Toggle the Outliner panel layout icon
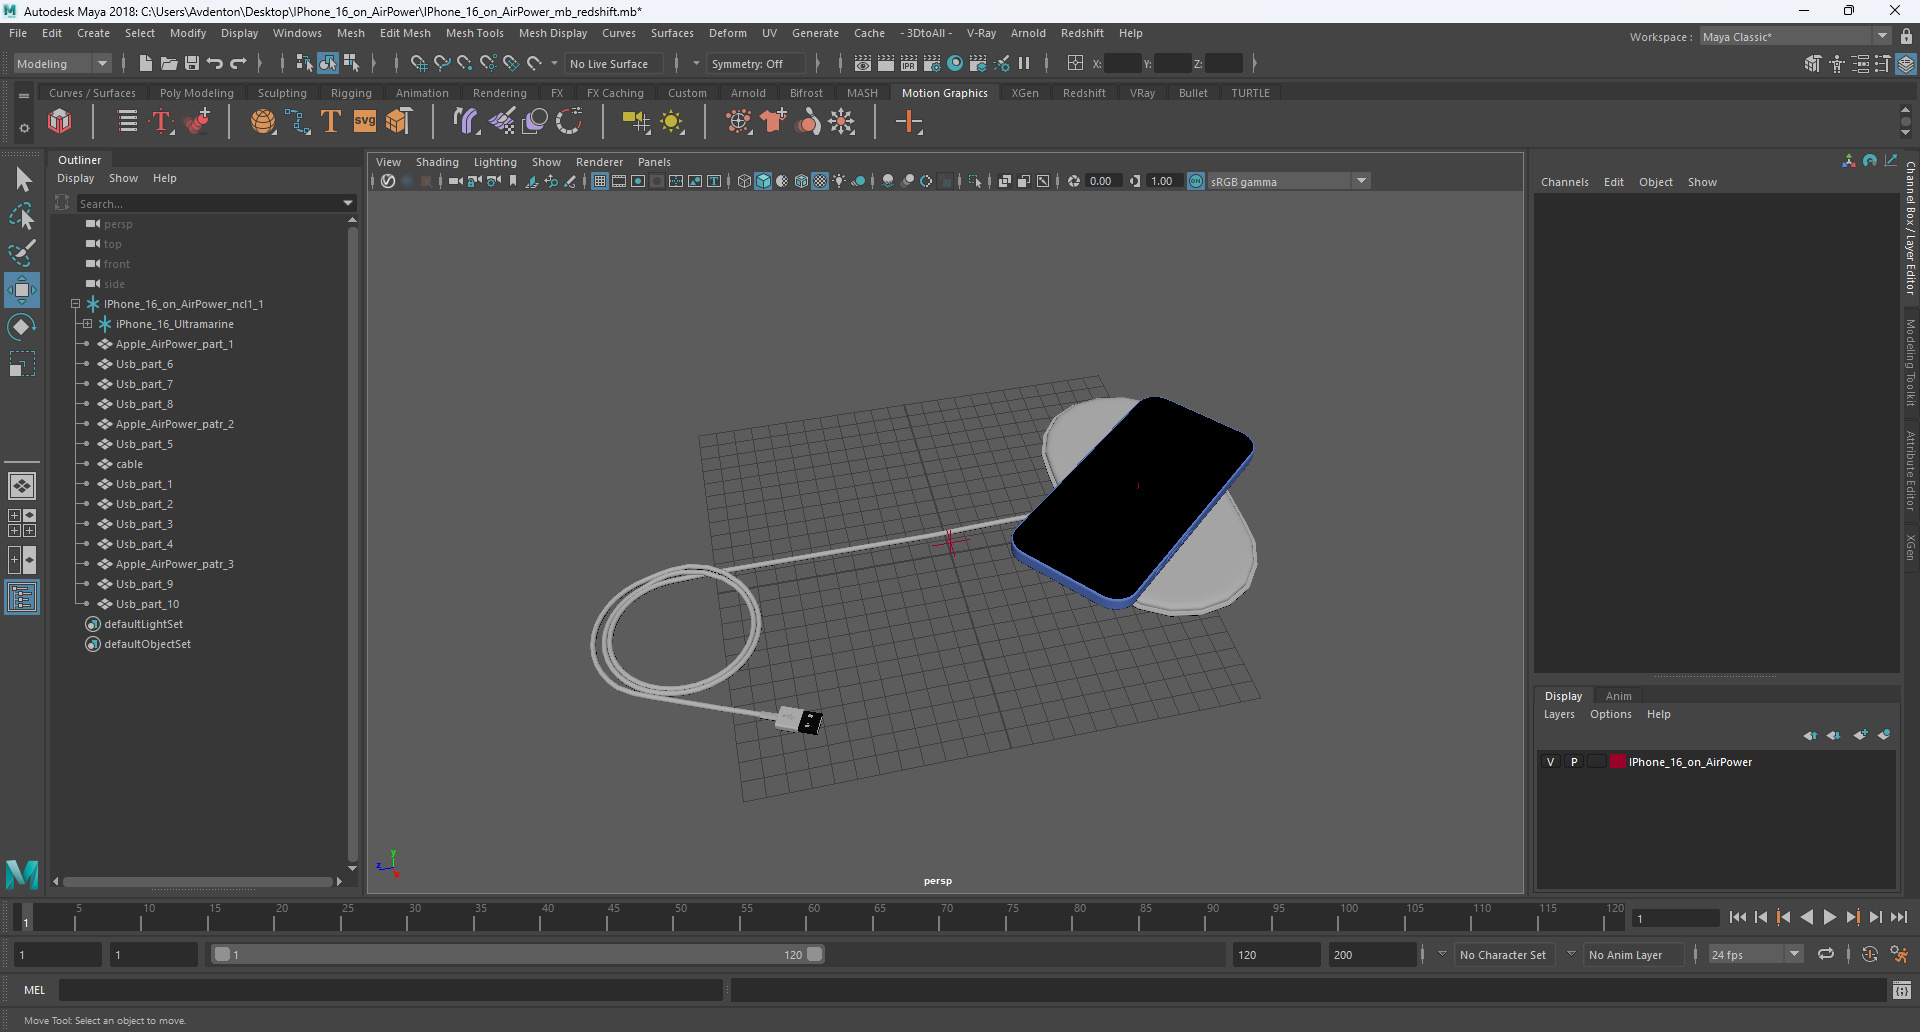The width and height of the screenshot is (1920, 1032). click(22, 598)
